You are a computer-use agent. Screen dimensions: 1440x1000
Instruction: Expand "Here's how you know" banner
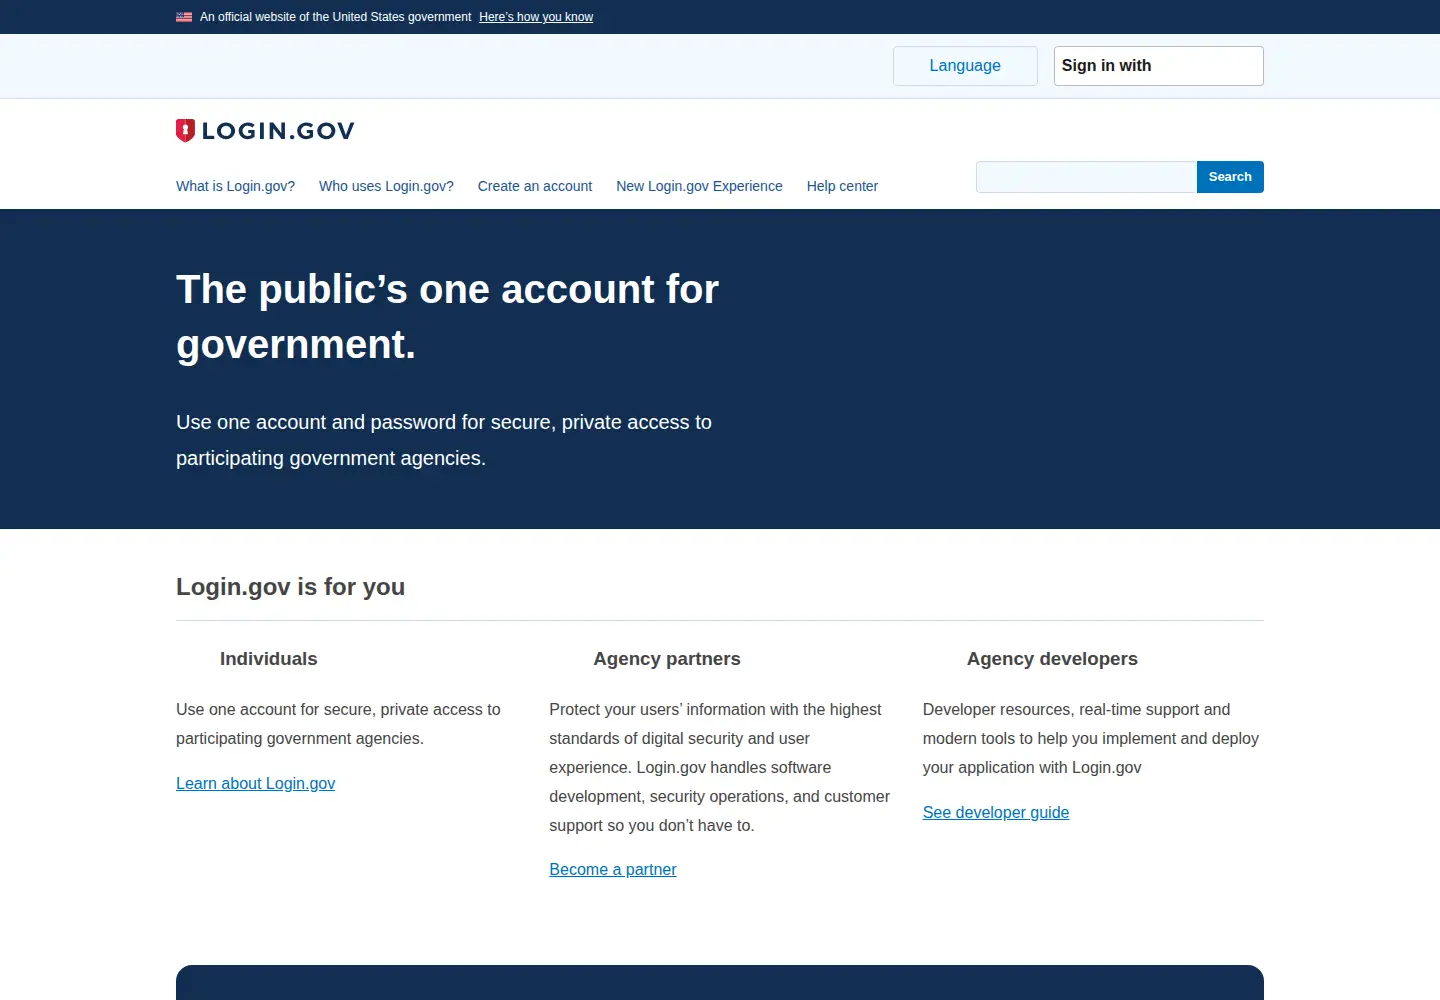[536, 17]
